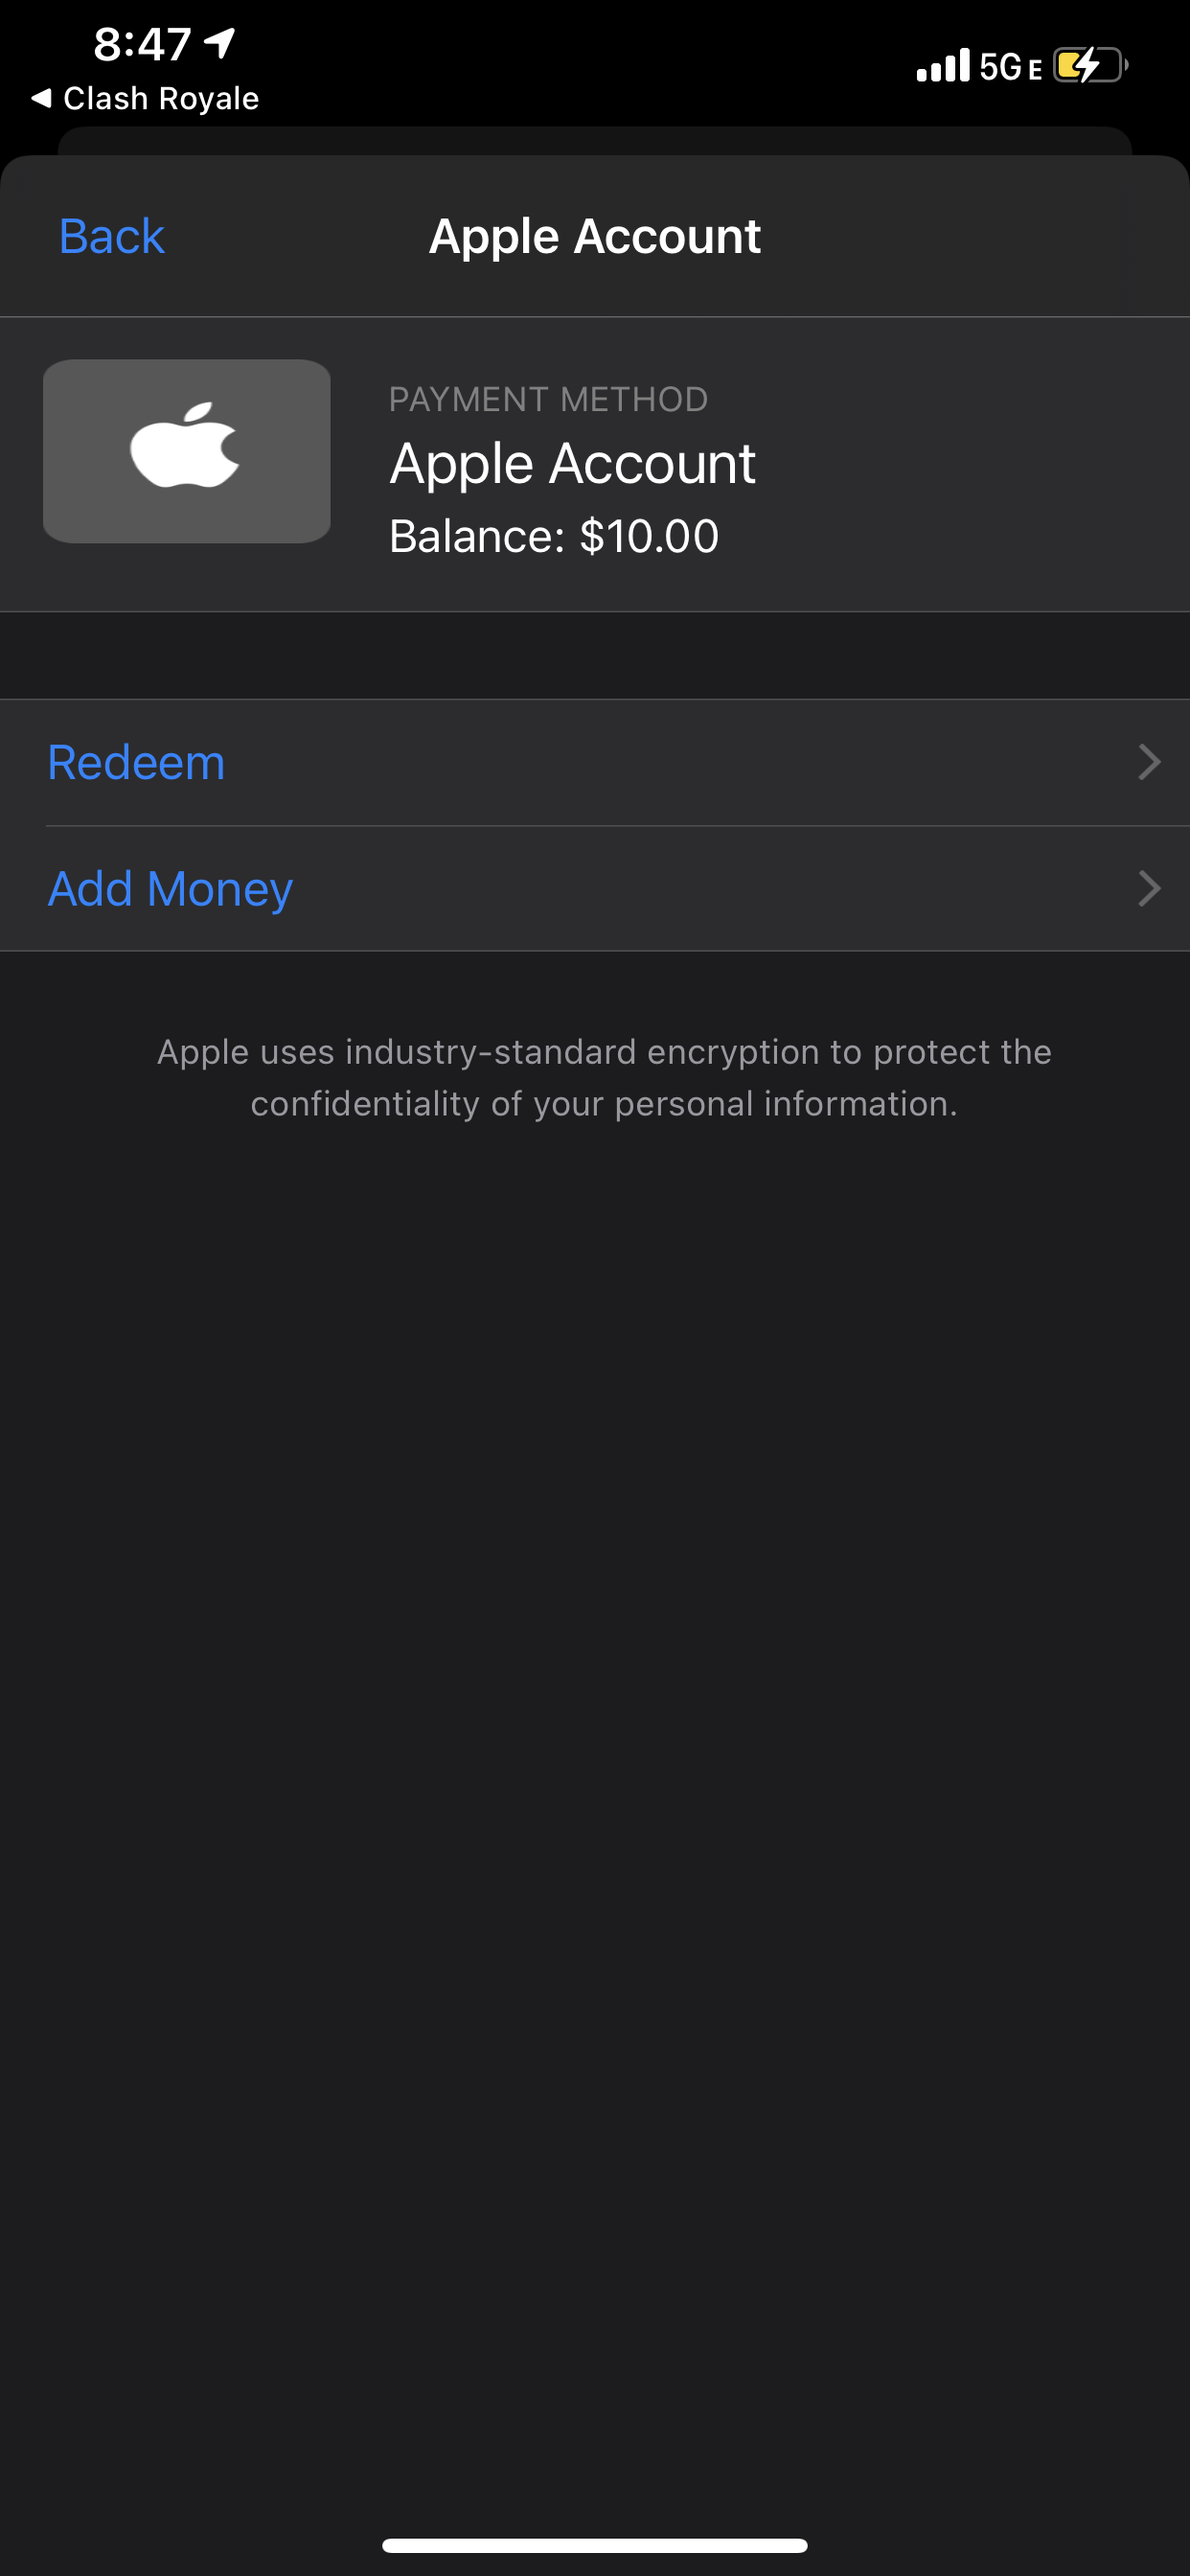Tap the Balance $10.00 text
This screenshot has height=2576, width=1190.
553,536
